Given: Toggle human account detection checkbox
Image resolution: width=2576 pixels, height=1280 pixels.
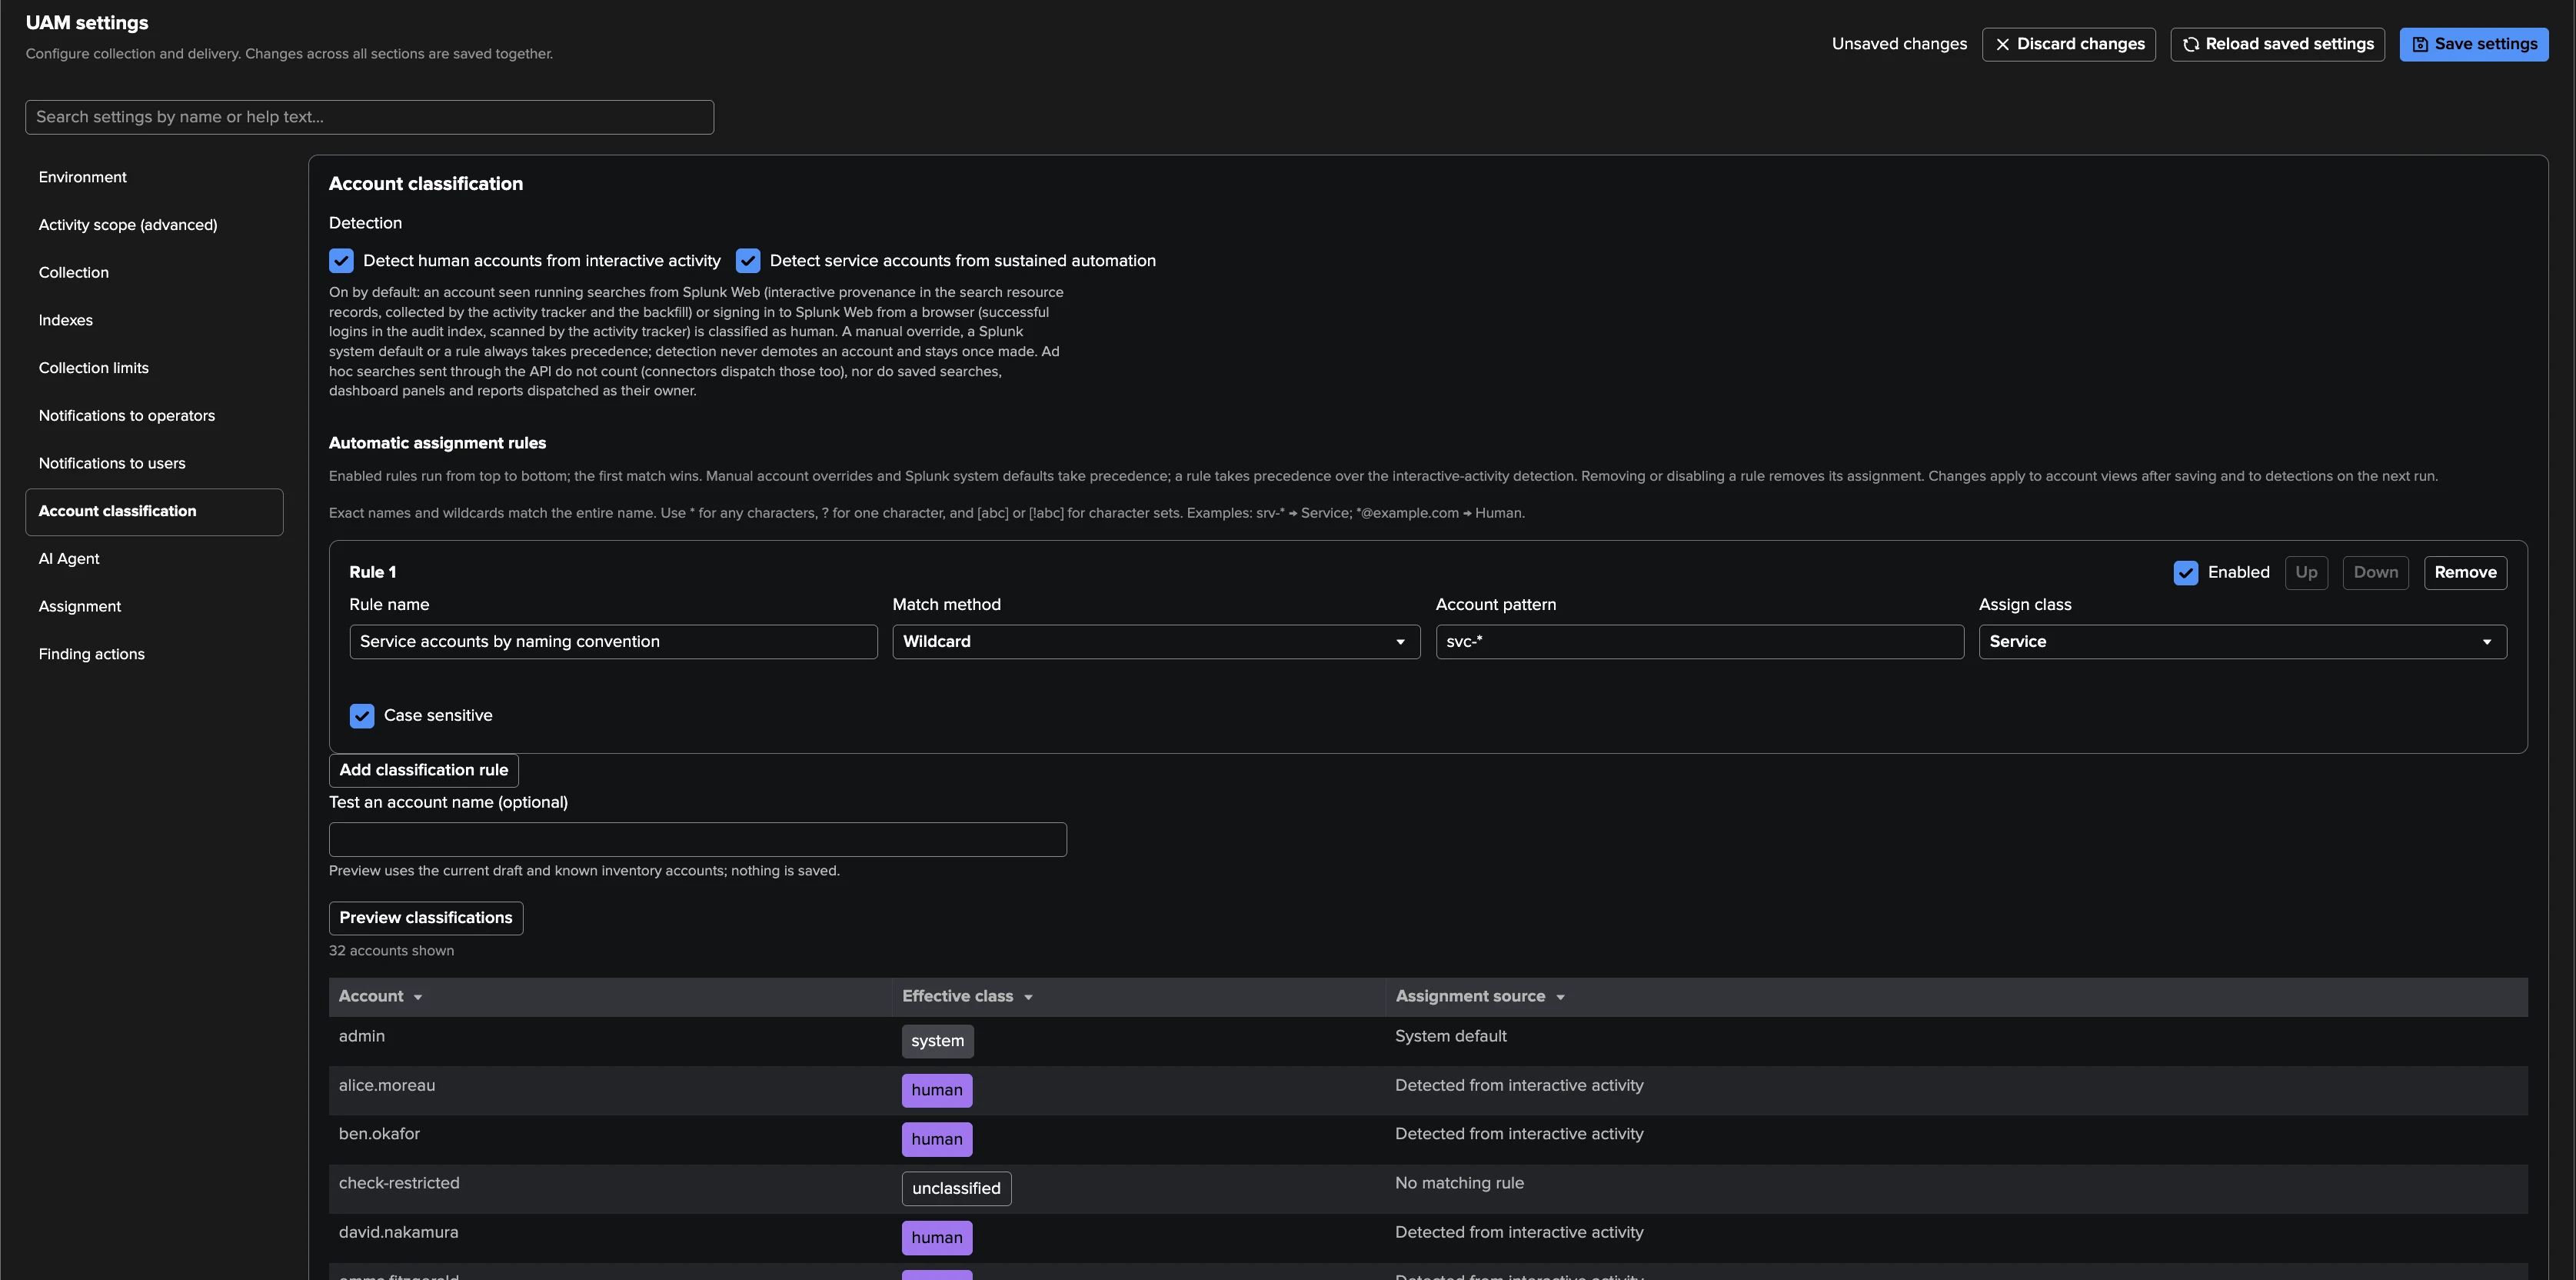Looking at the screenshot, I should [341, 261].
